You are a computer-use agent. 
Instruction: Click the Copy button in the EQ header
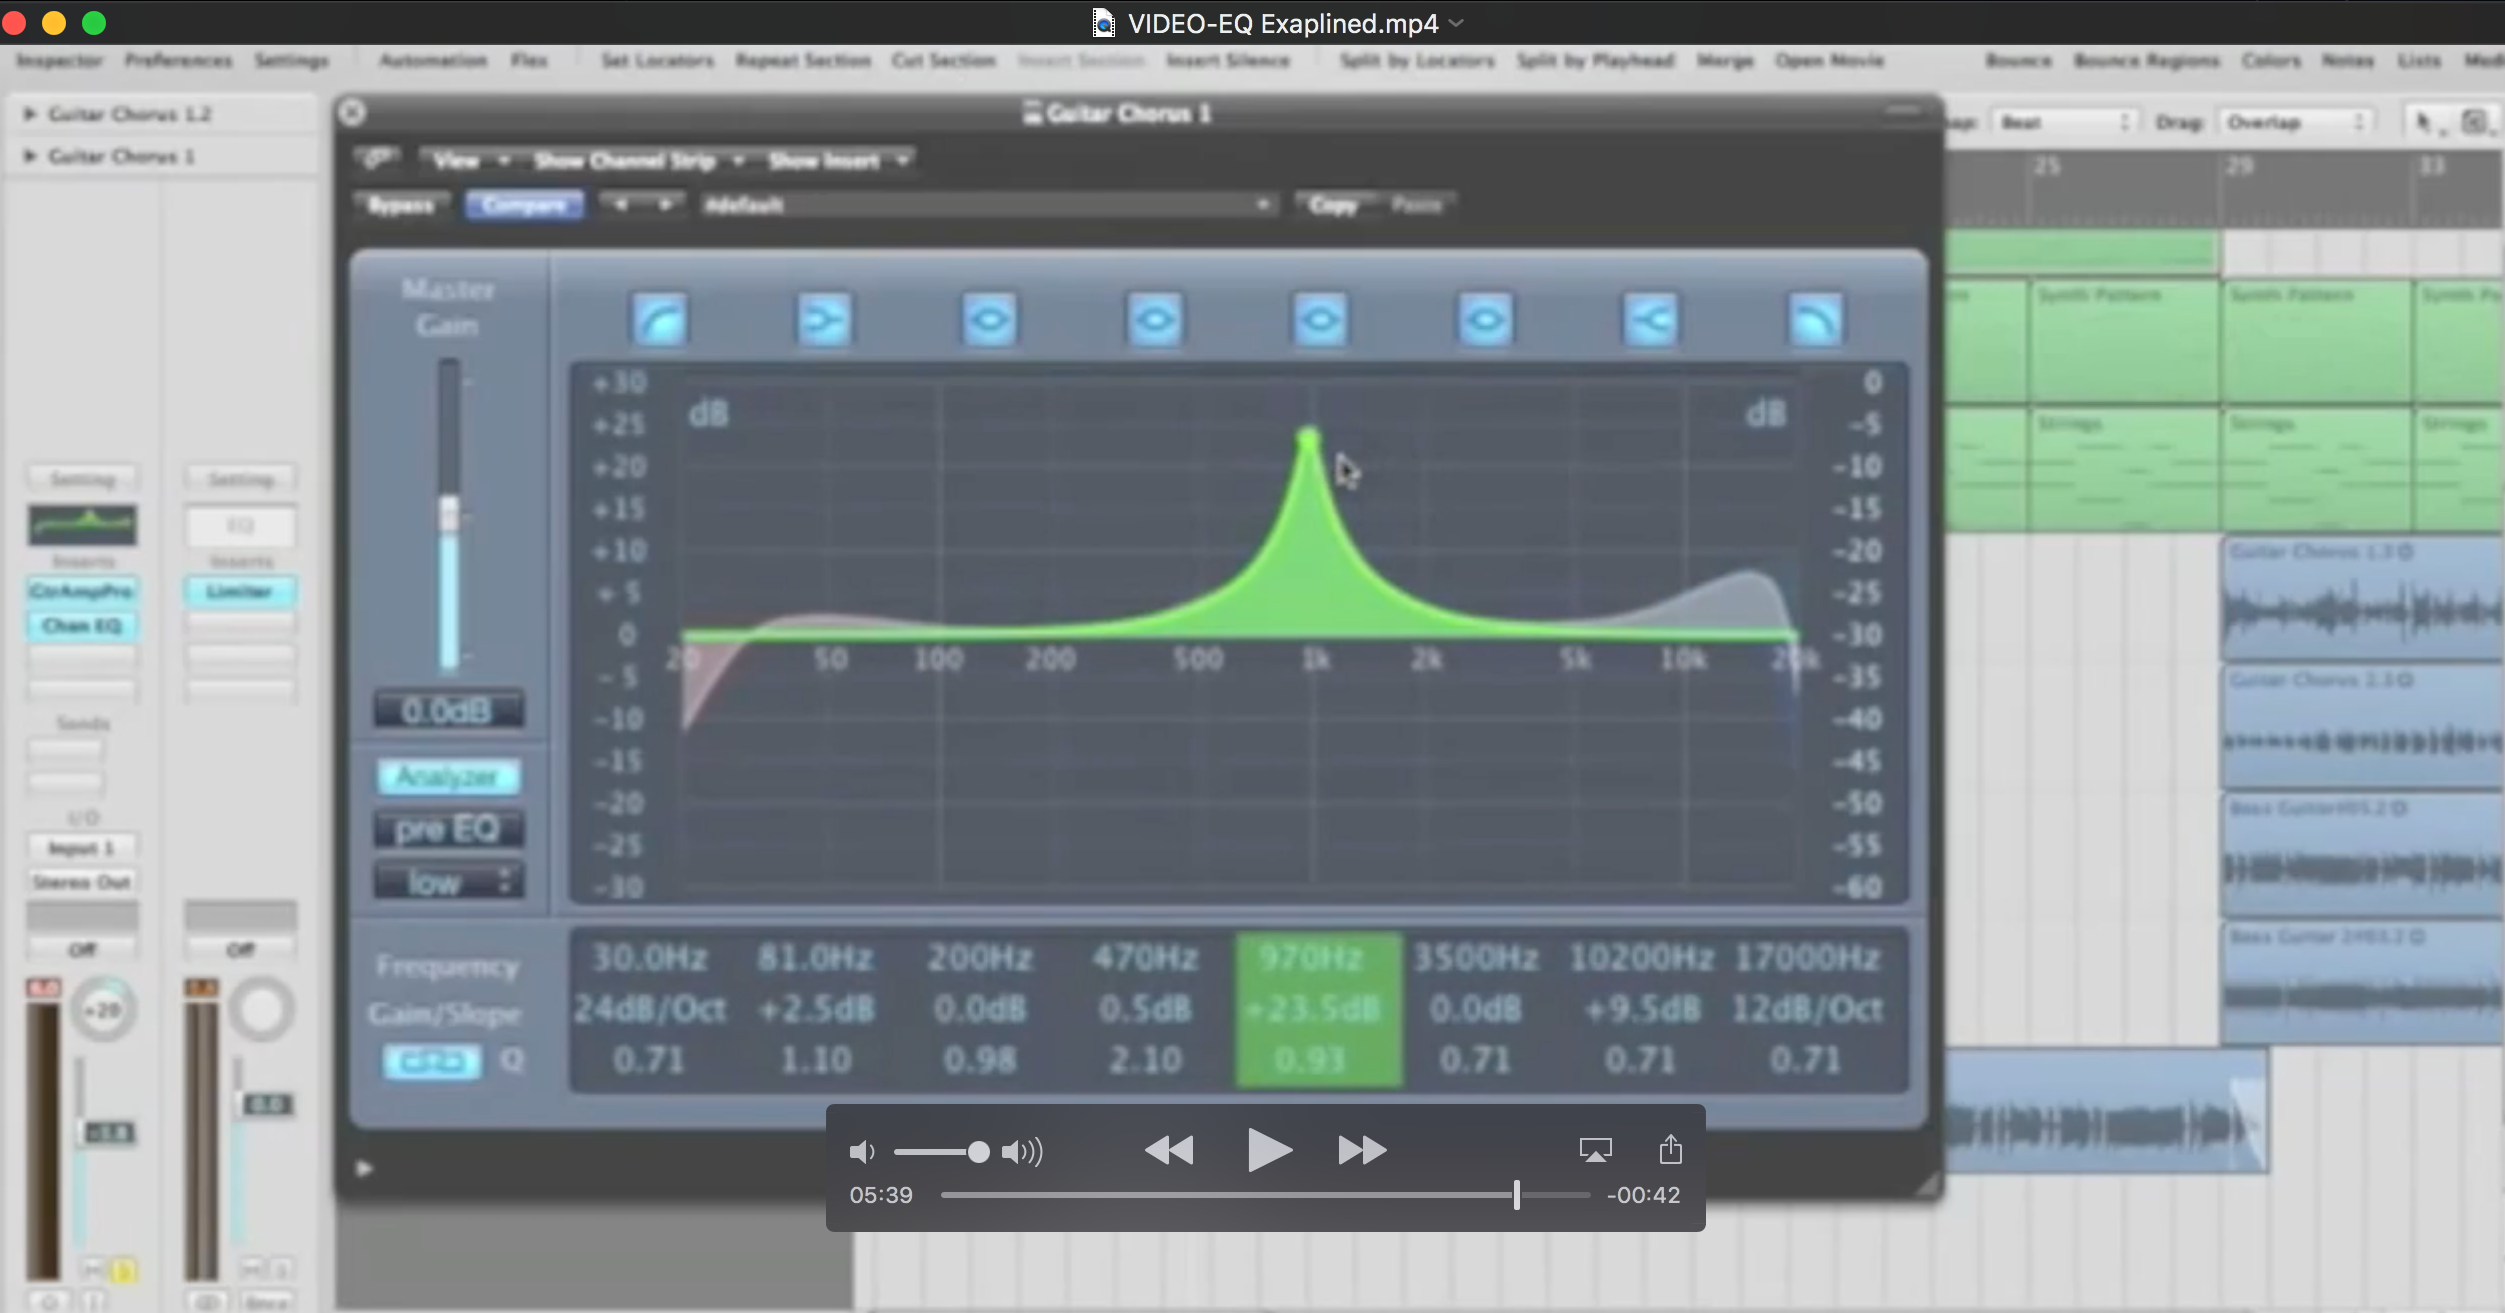(x=1334, y=204)
